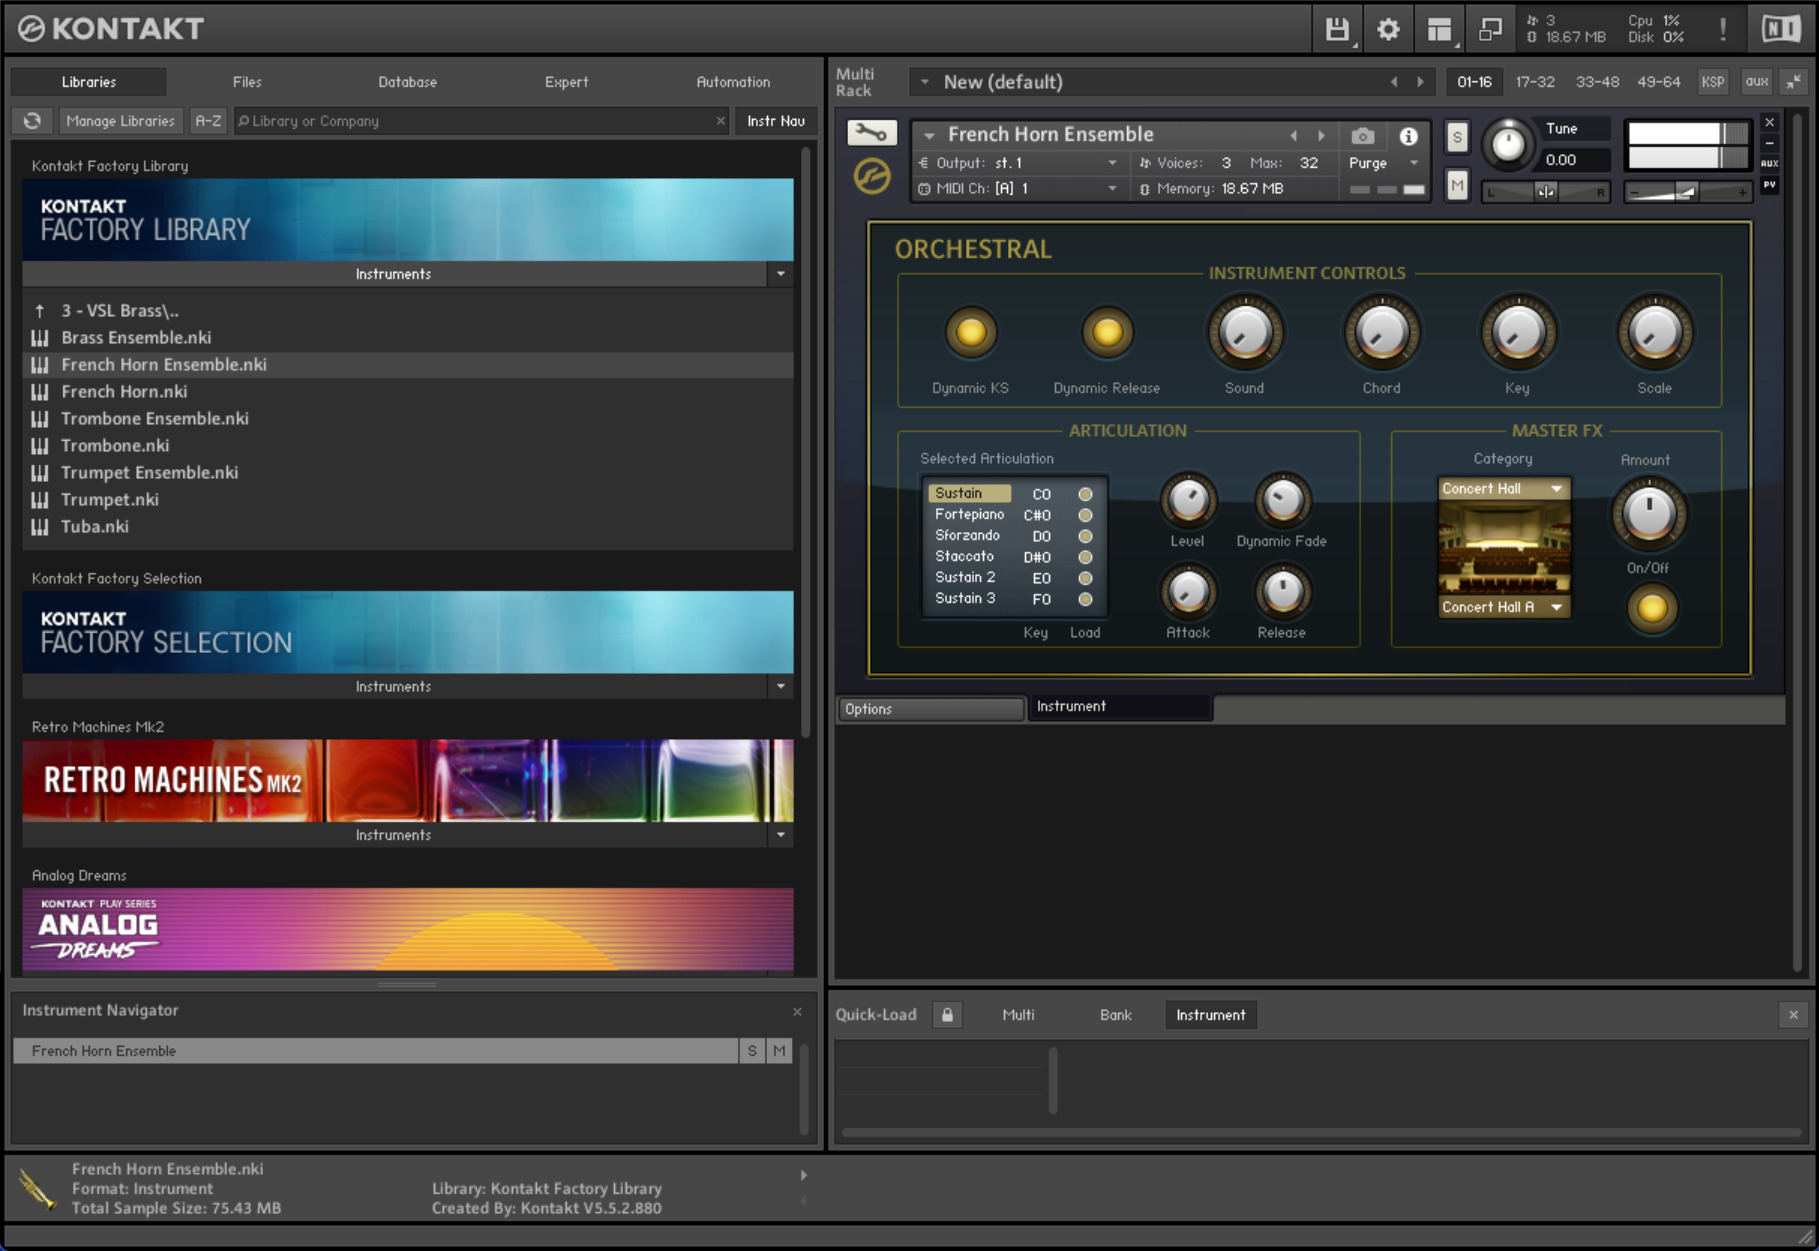
Task: Switch to the Files tab
Action: [246, 82]
